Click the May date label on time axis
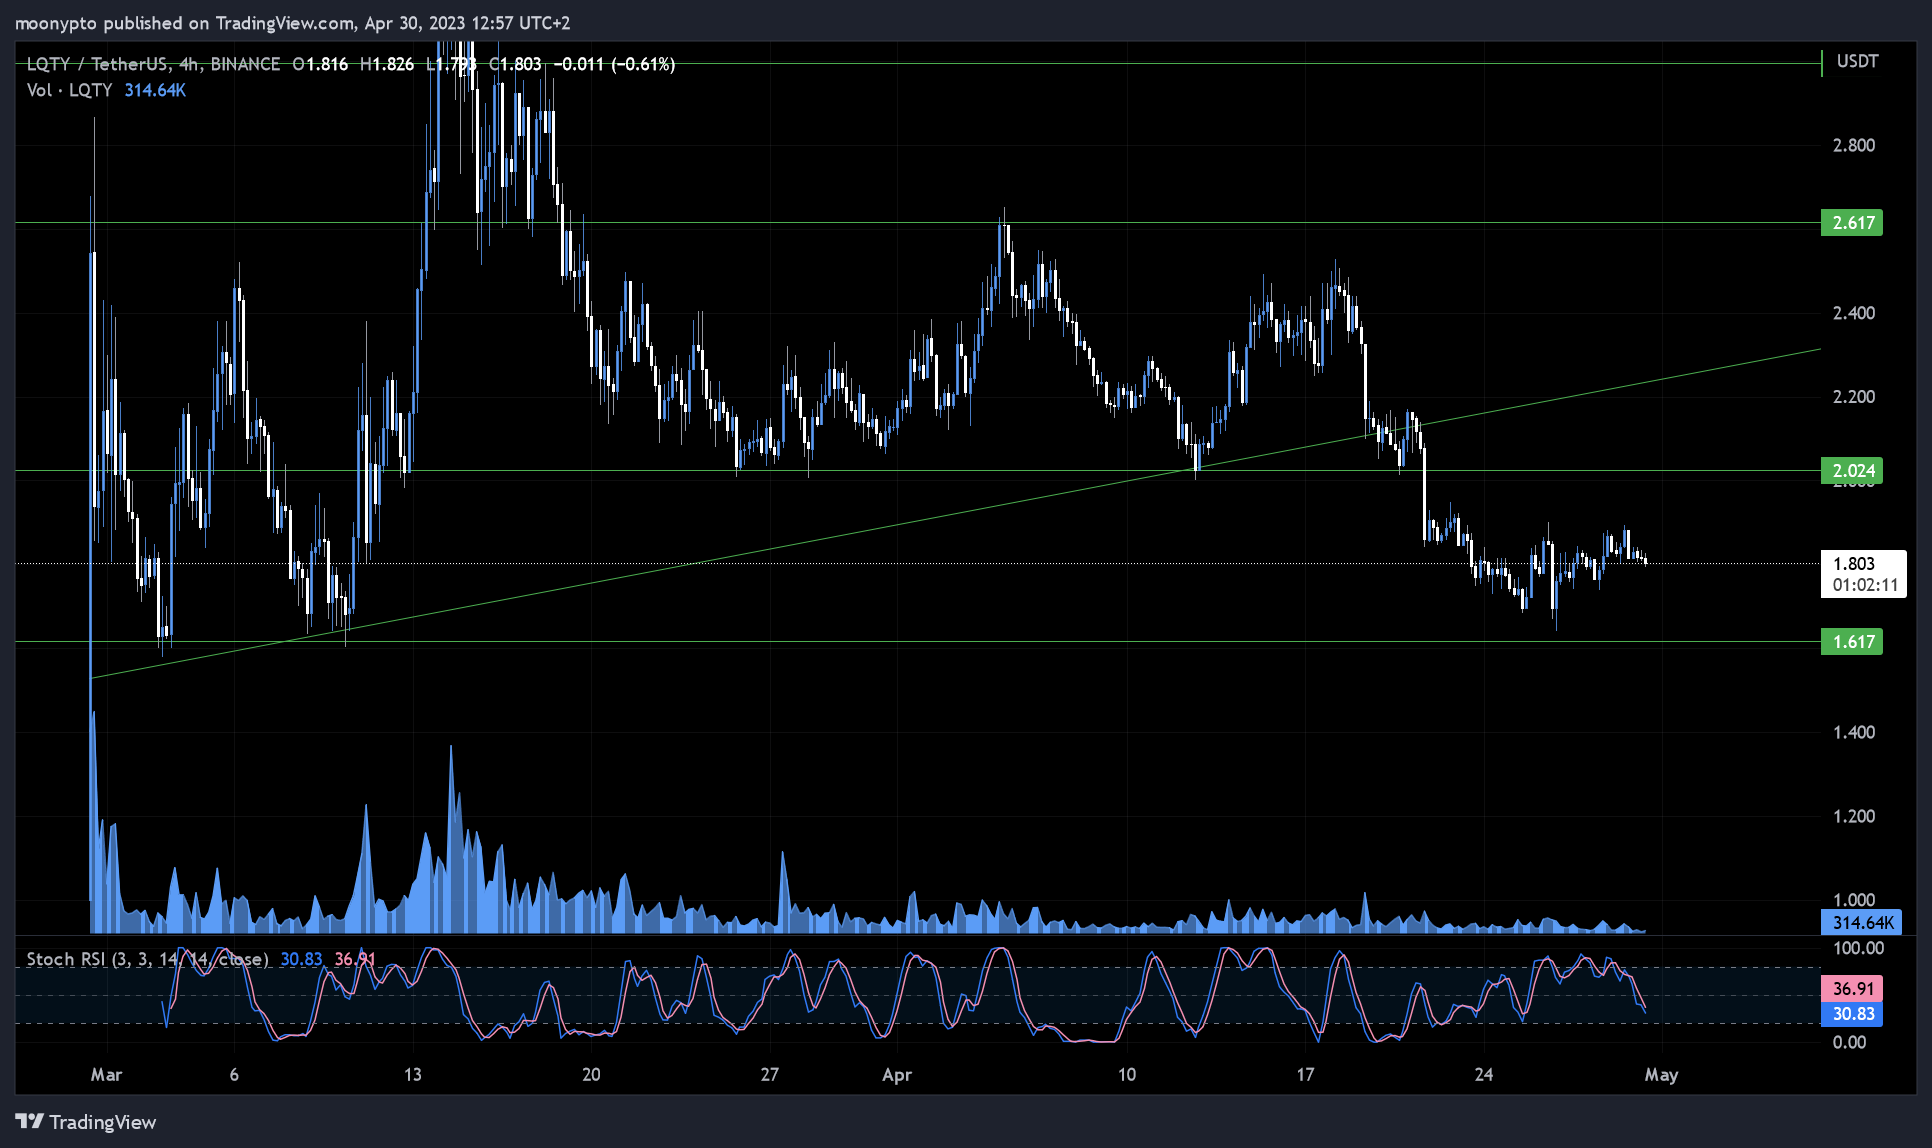 point(1661,1075)
